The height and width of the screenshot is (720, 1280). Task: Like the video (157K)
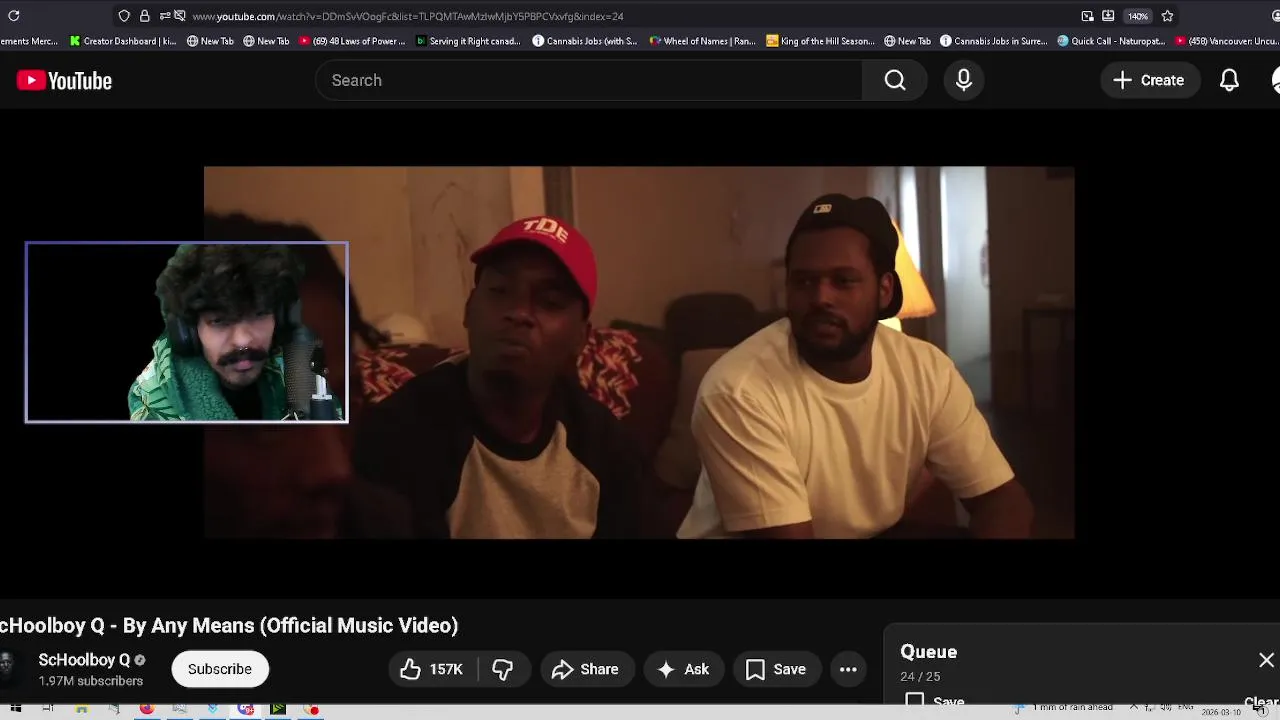click(x=432, y=669)
